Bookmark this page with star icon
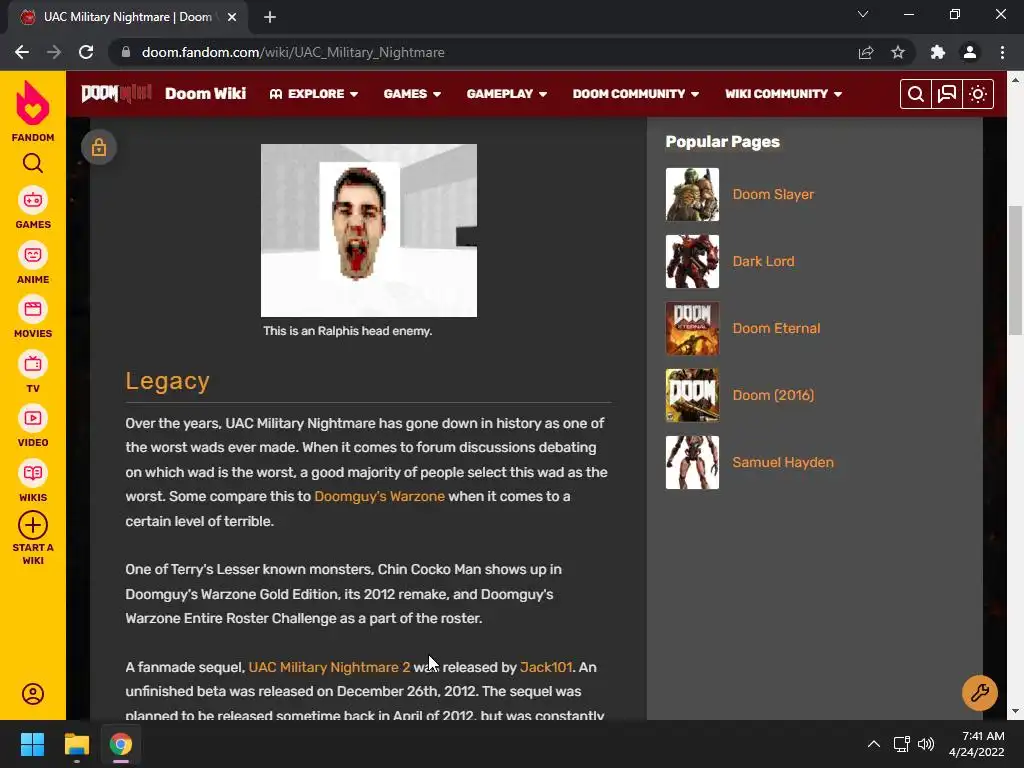Image resolution: width=1024 pixels, height=768 pixels. pos(898,52)
